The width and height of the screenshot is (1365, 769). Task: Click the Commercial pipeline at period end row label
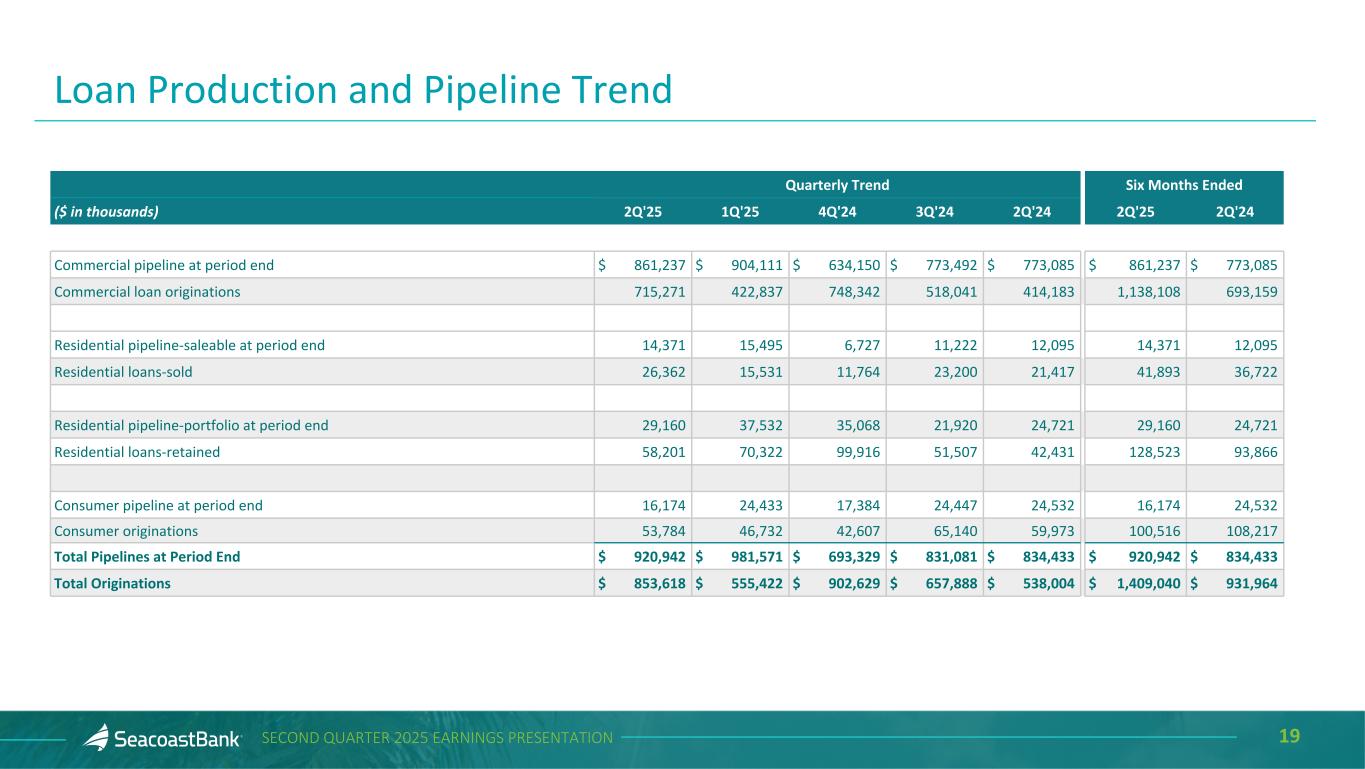pyautogui.click(x=164, y=265)
